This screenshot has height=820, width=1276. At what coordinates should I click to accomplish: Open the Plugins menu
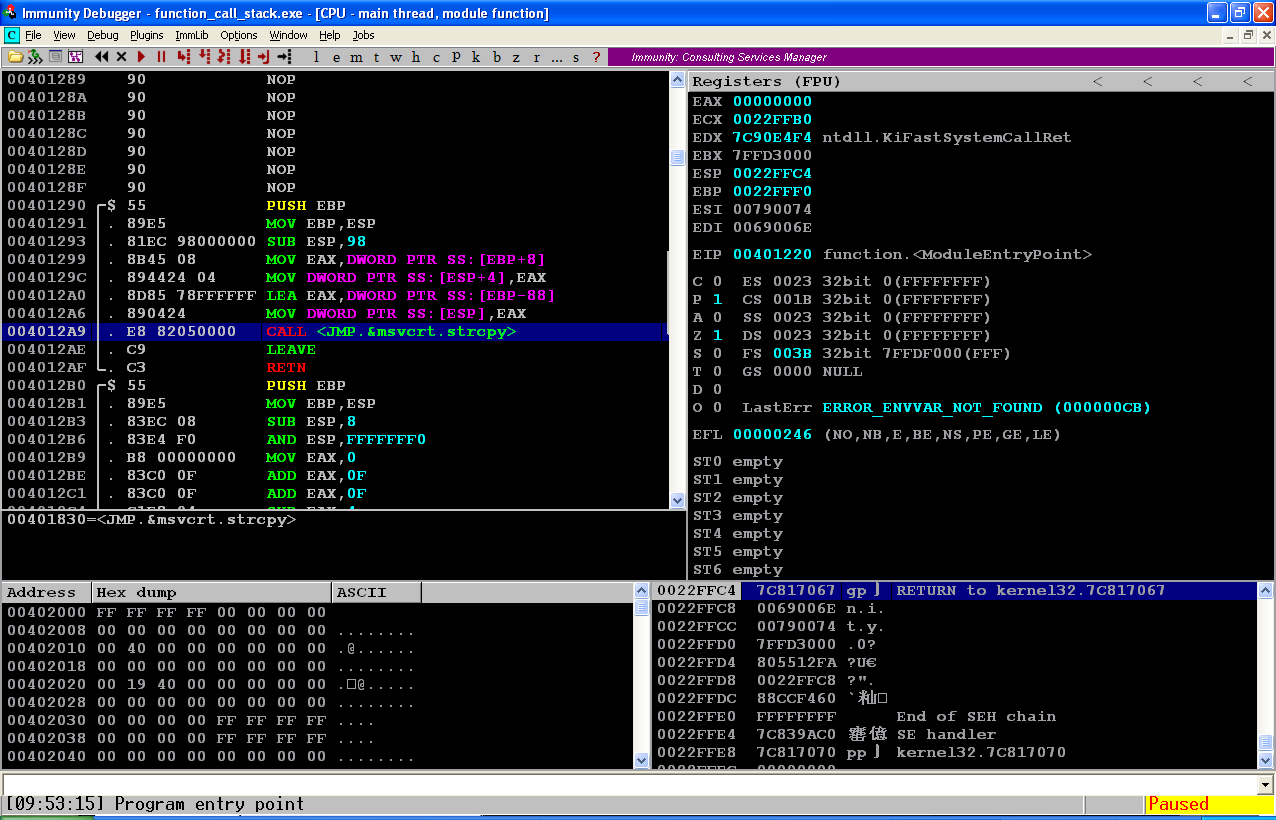coord(147,35)
